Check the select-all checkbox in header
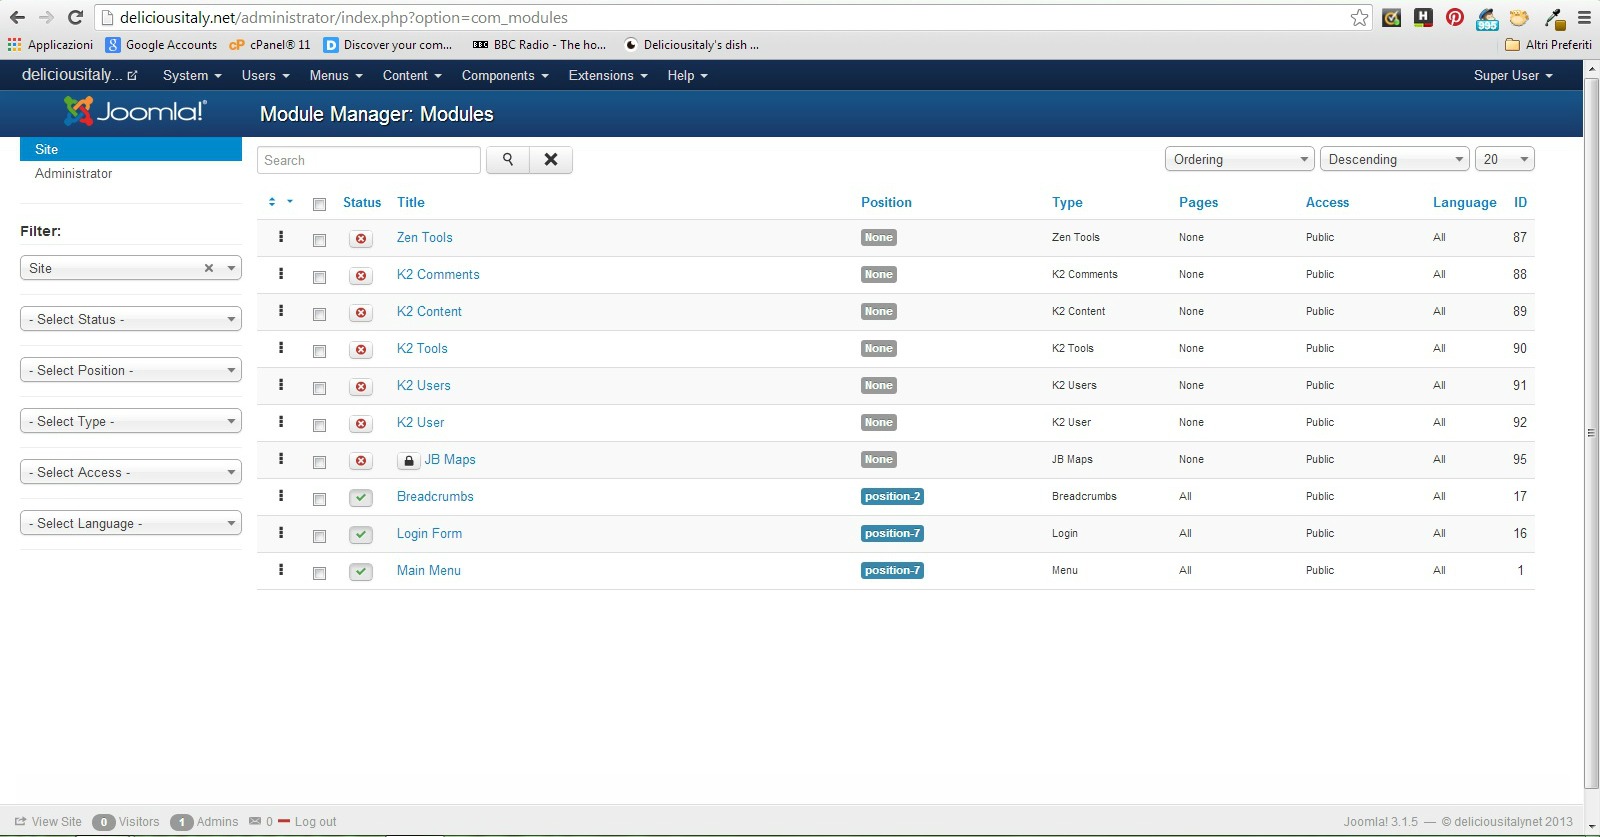The width and height of the screenshot is (1600, 837). pos(320,204)
